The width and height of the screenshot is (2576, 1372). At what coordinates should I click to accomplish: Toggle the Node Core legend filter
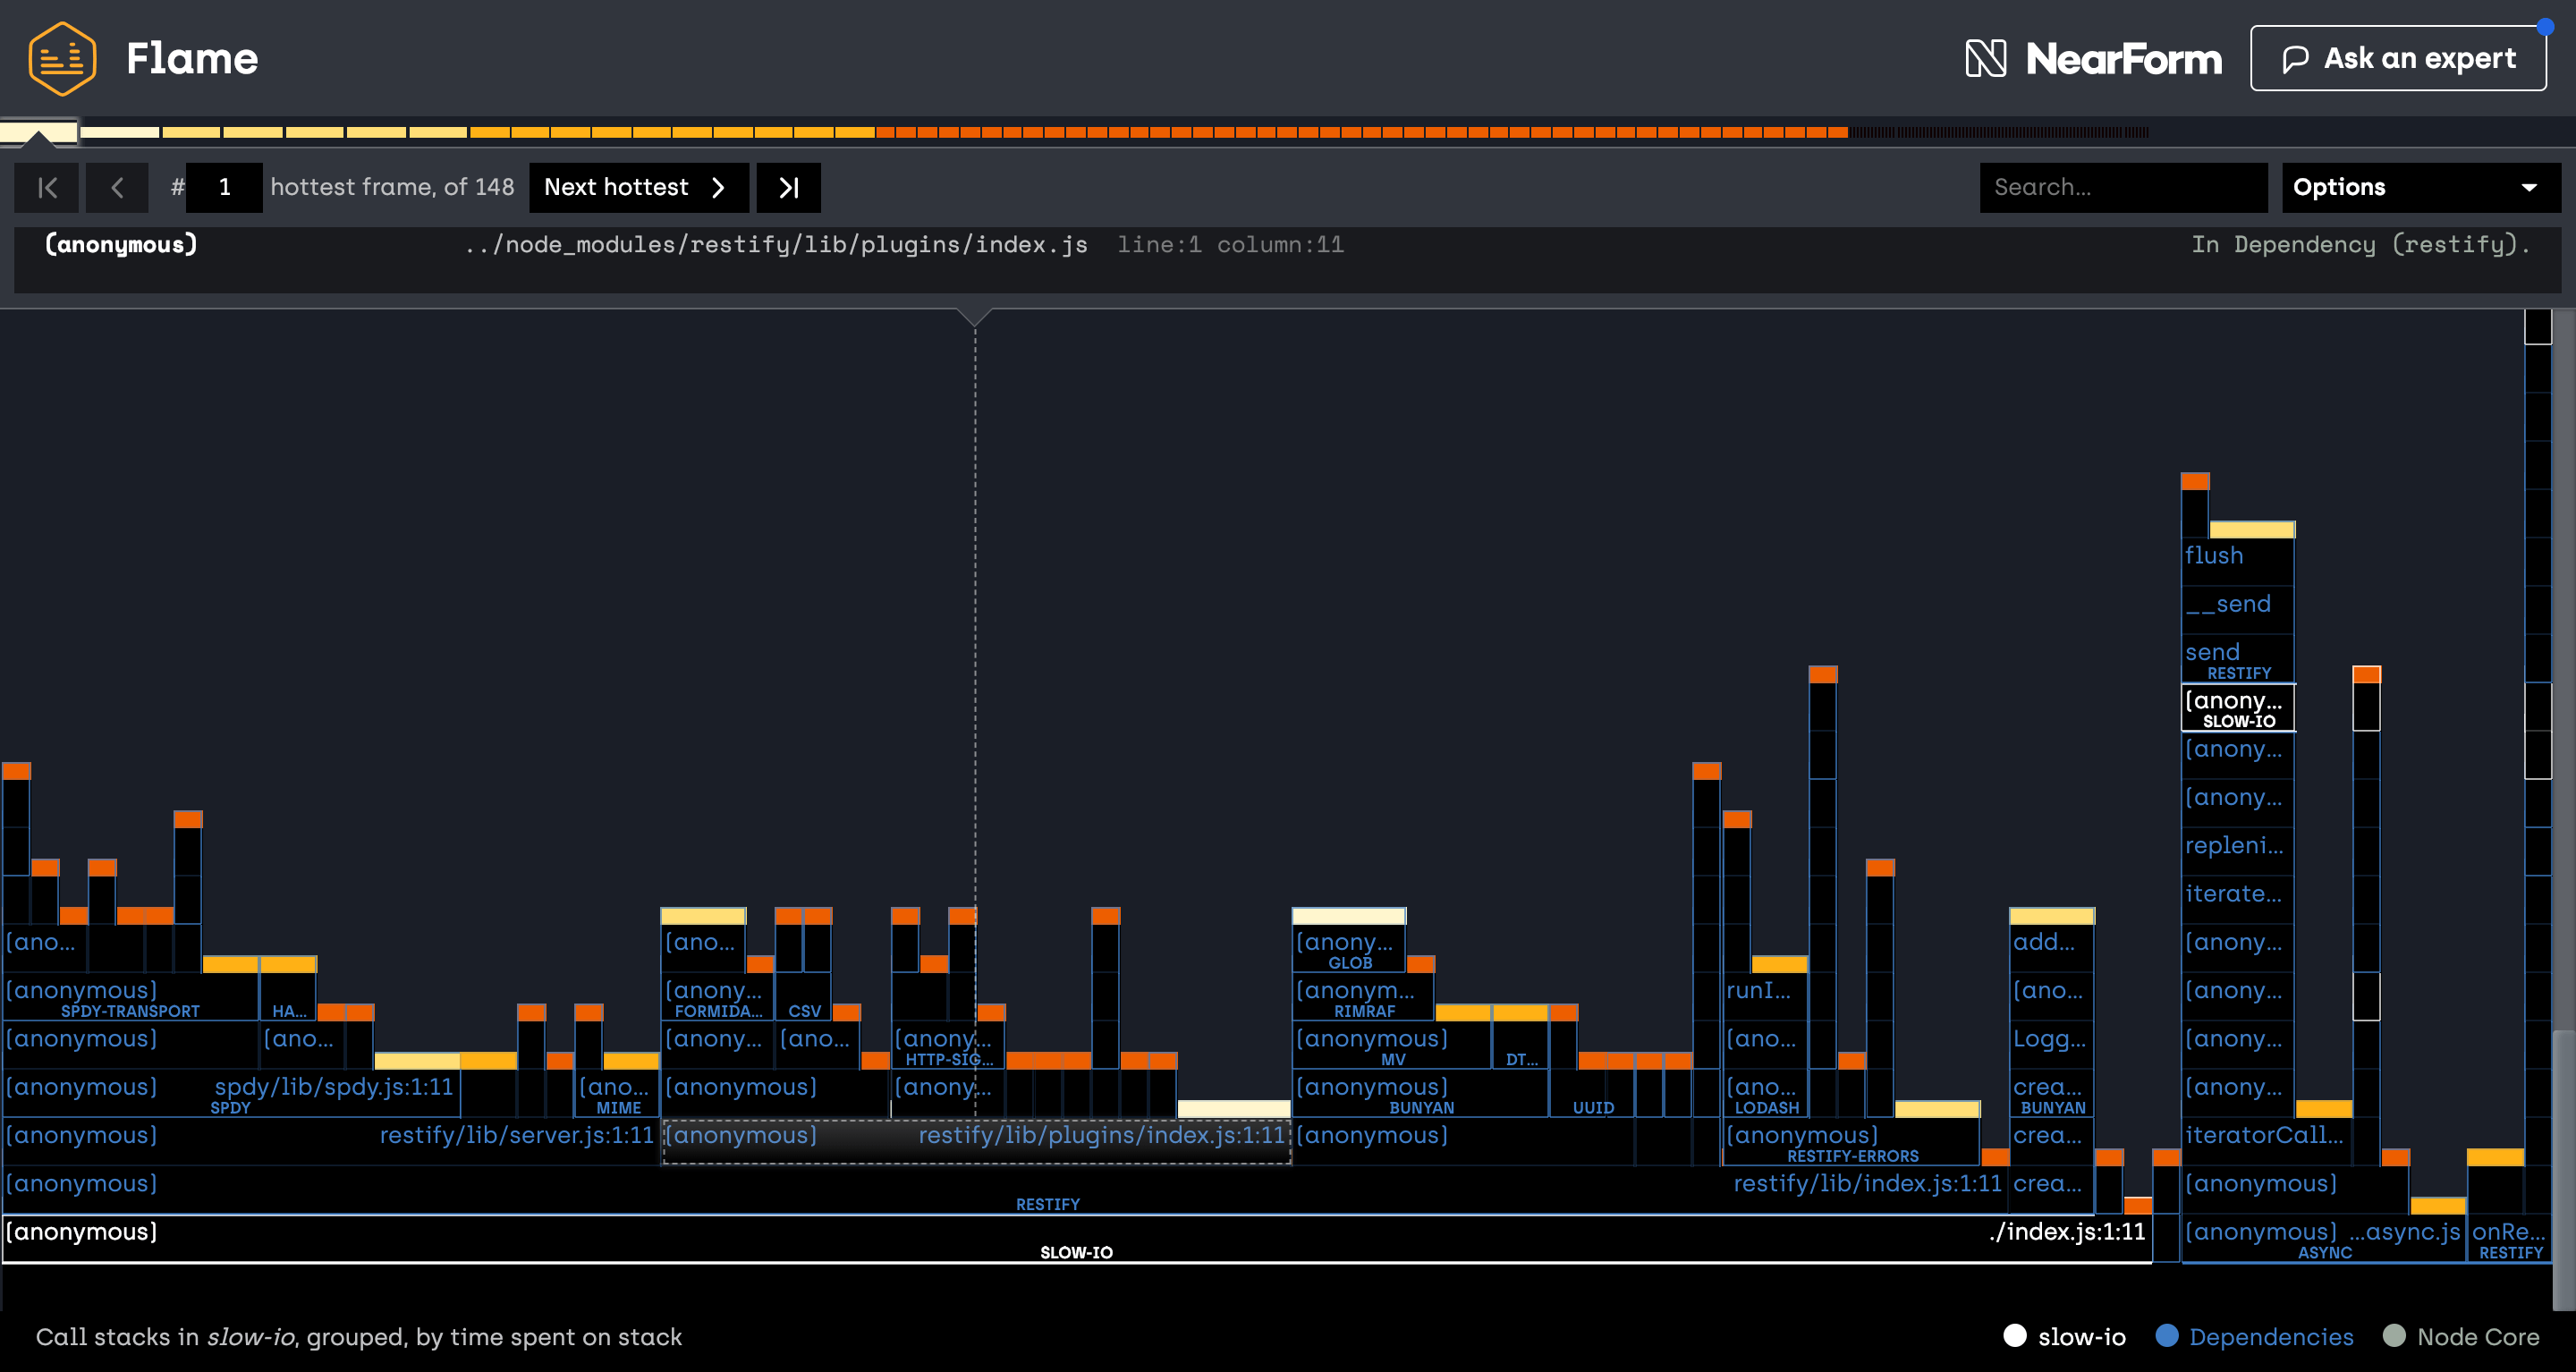(2461, 1336)
